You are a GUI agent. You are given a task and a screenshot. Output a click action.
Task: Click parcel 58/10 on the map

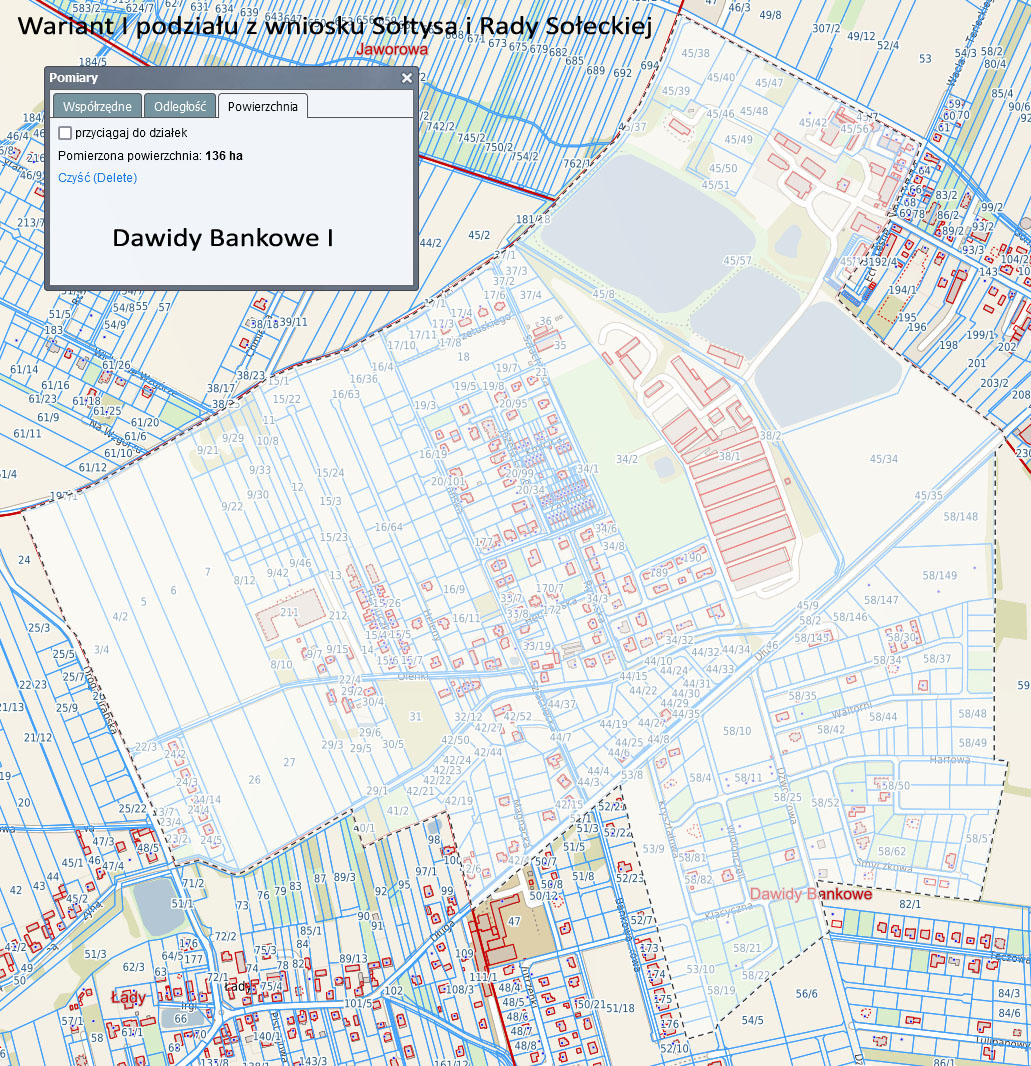point(737,732)
